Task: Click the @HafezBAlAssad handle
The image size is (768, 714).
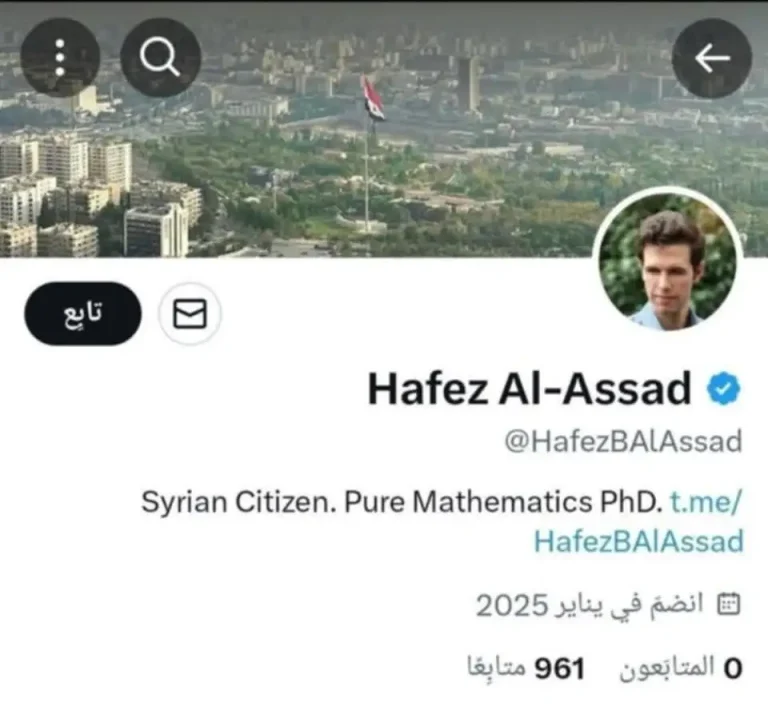Action: (x=624, y=442)
